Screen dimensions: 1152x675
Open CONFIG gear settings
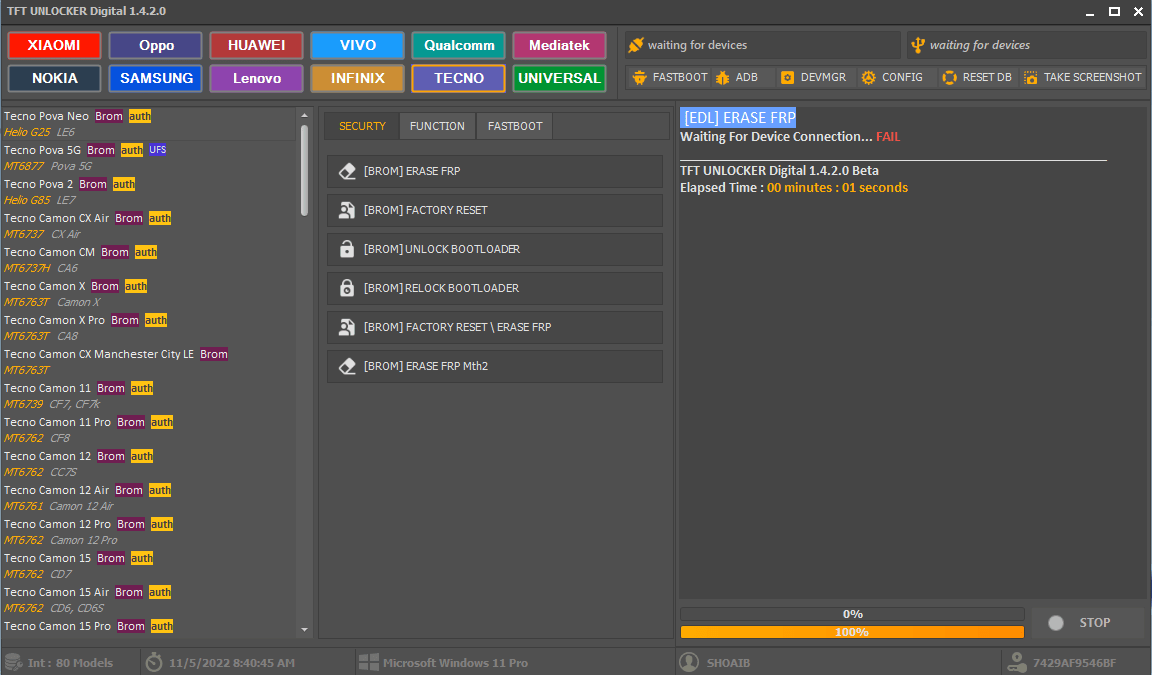868,77
